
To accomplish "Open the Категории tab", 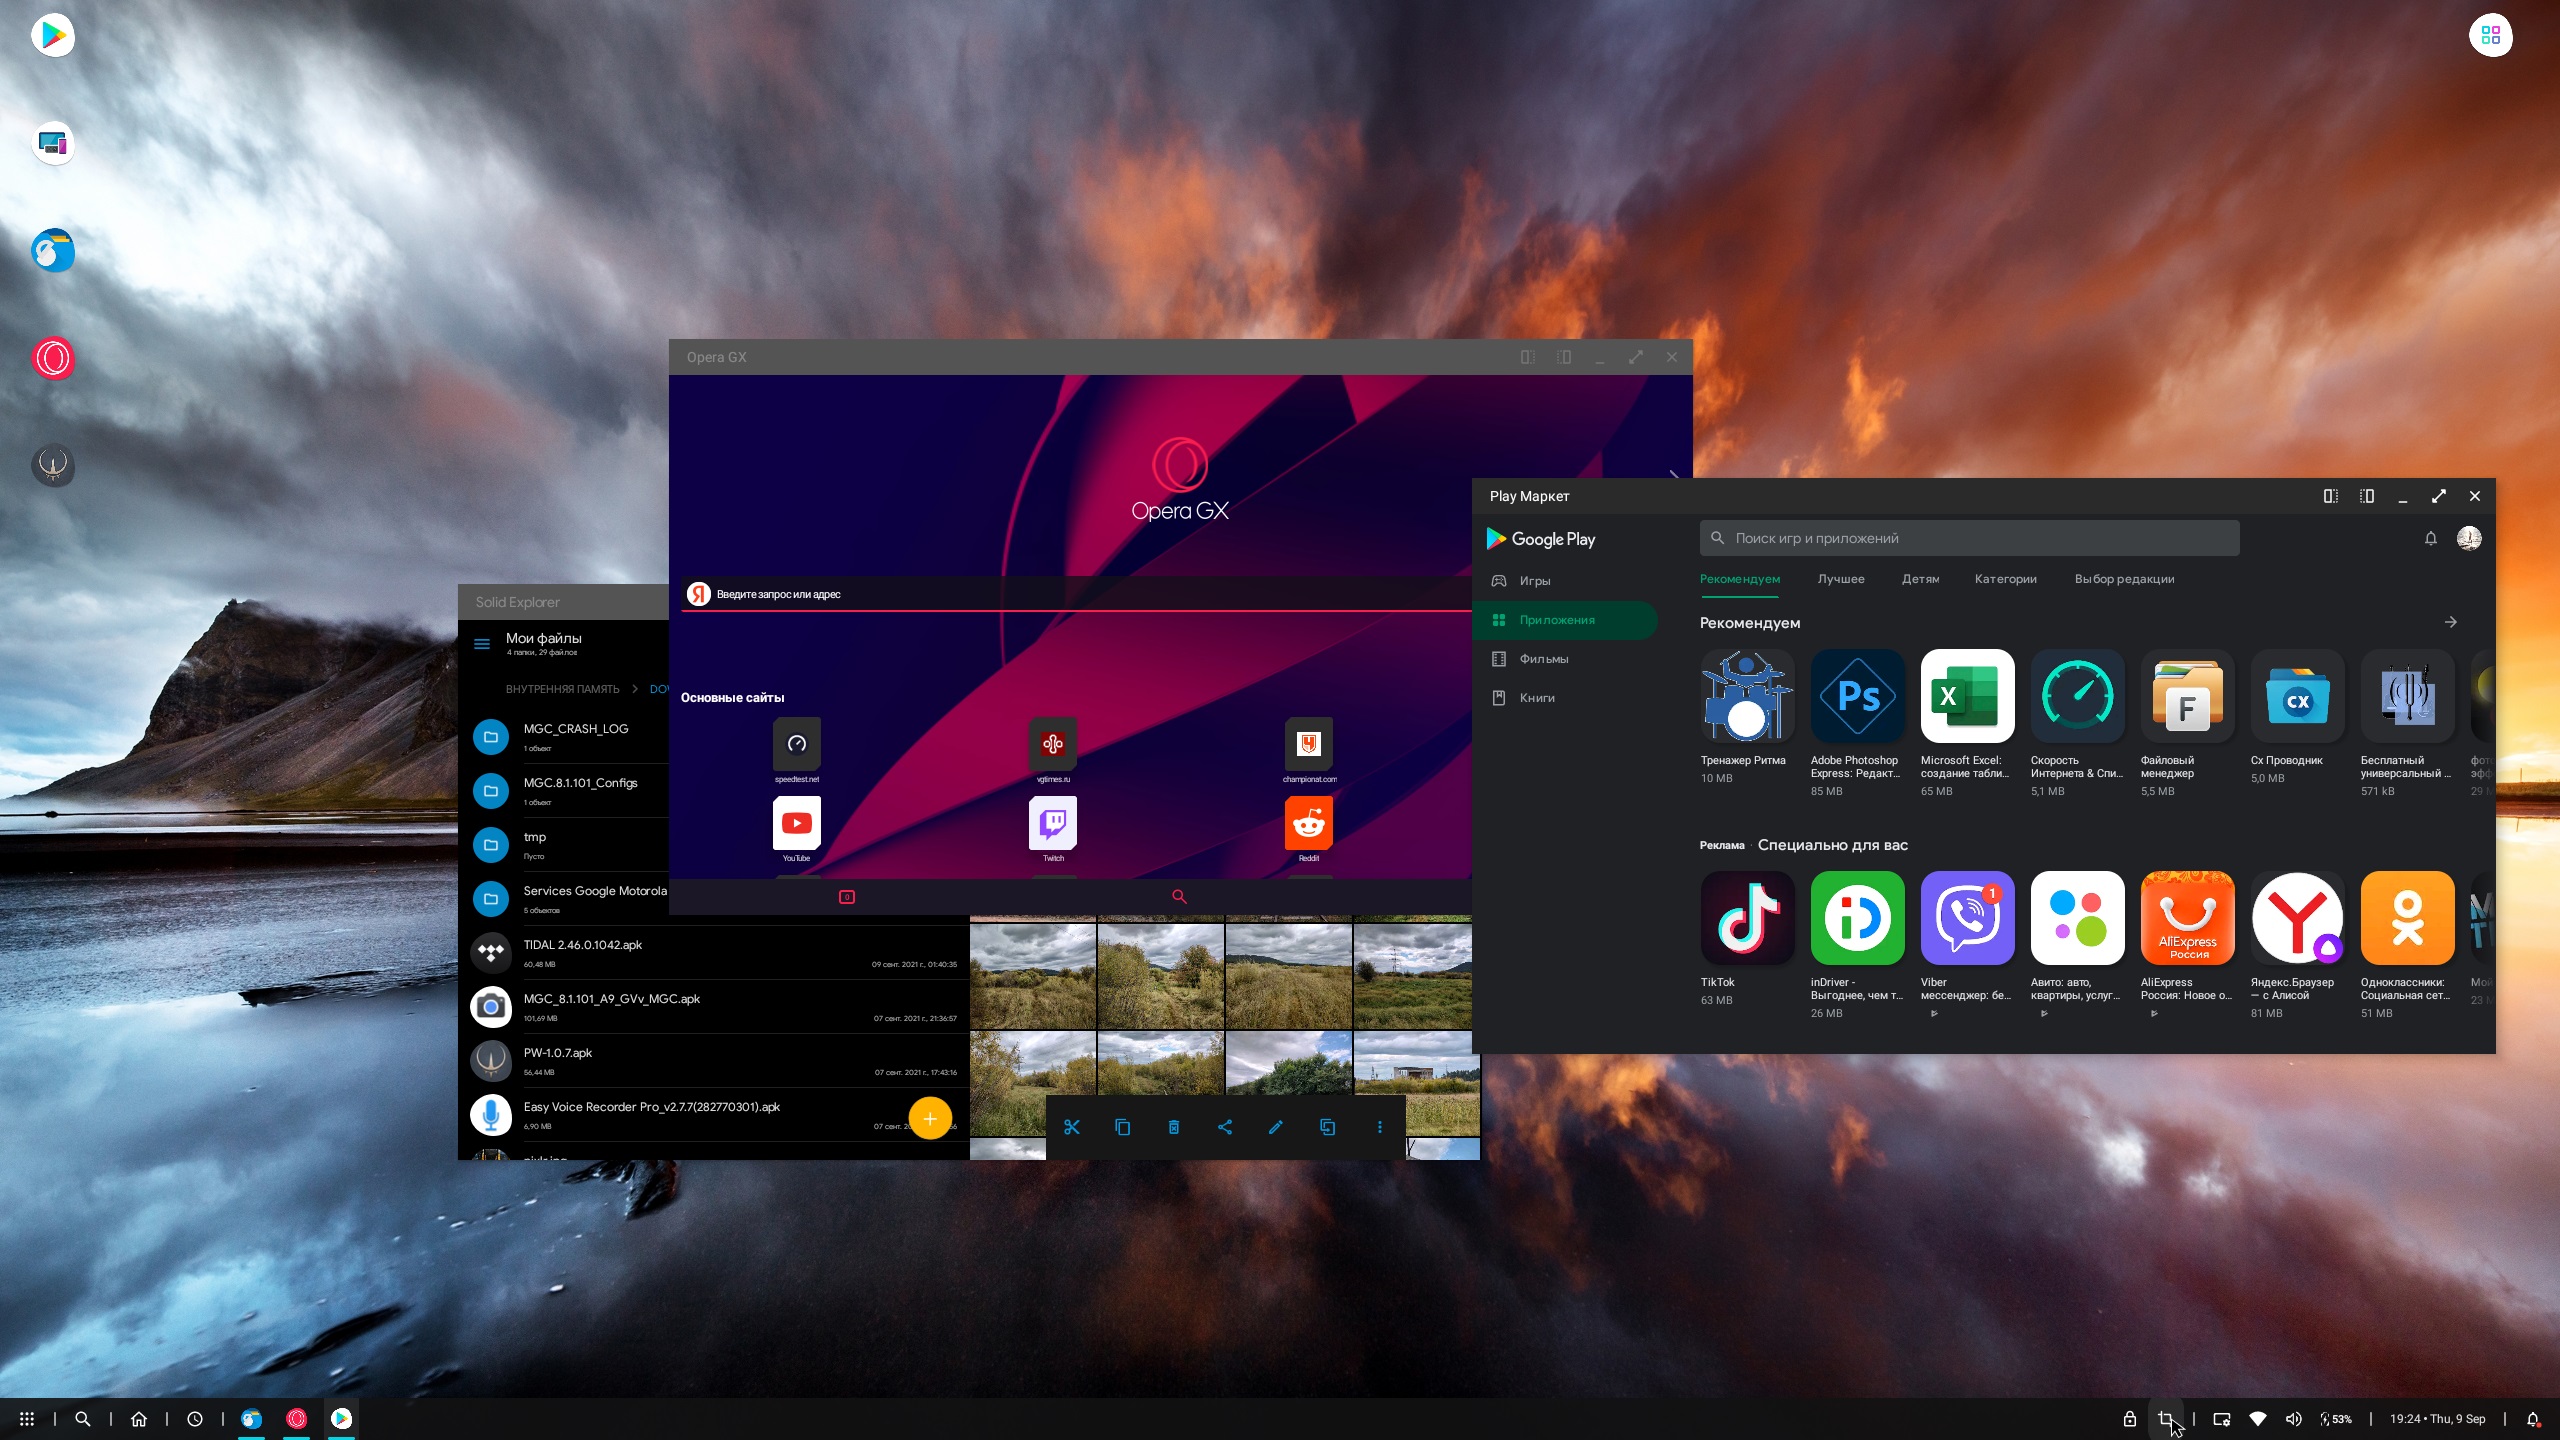I will (2005, 579).
